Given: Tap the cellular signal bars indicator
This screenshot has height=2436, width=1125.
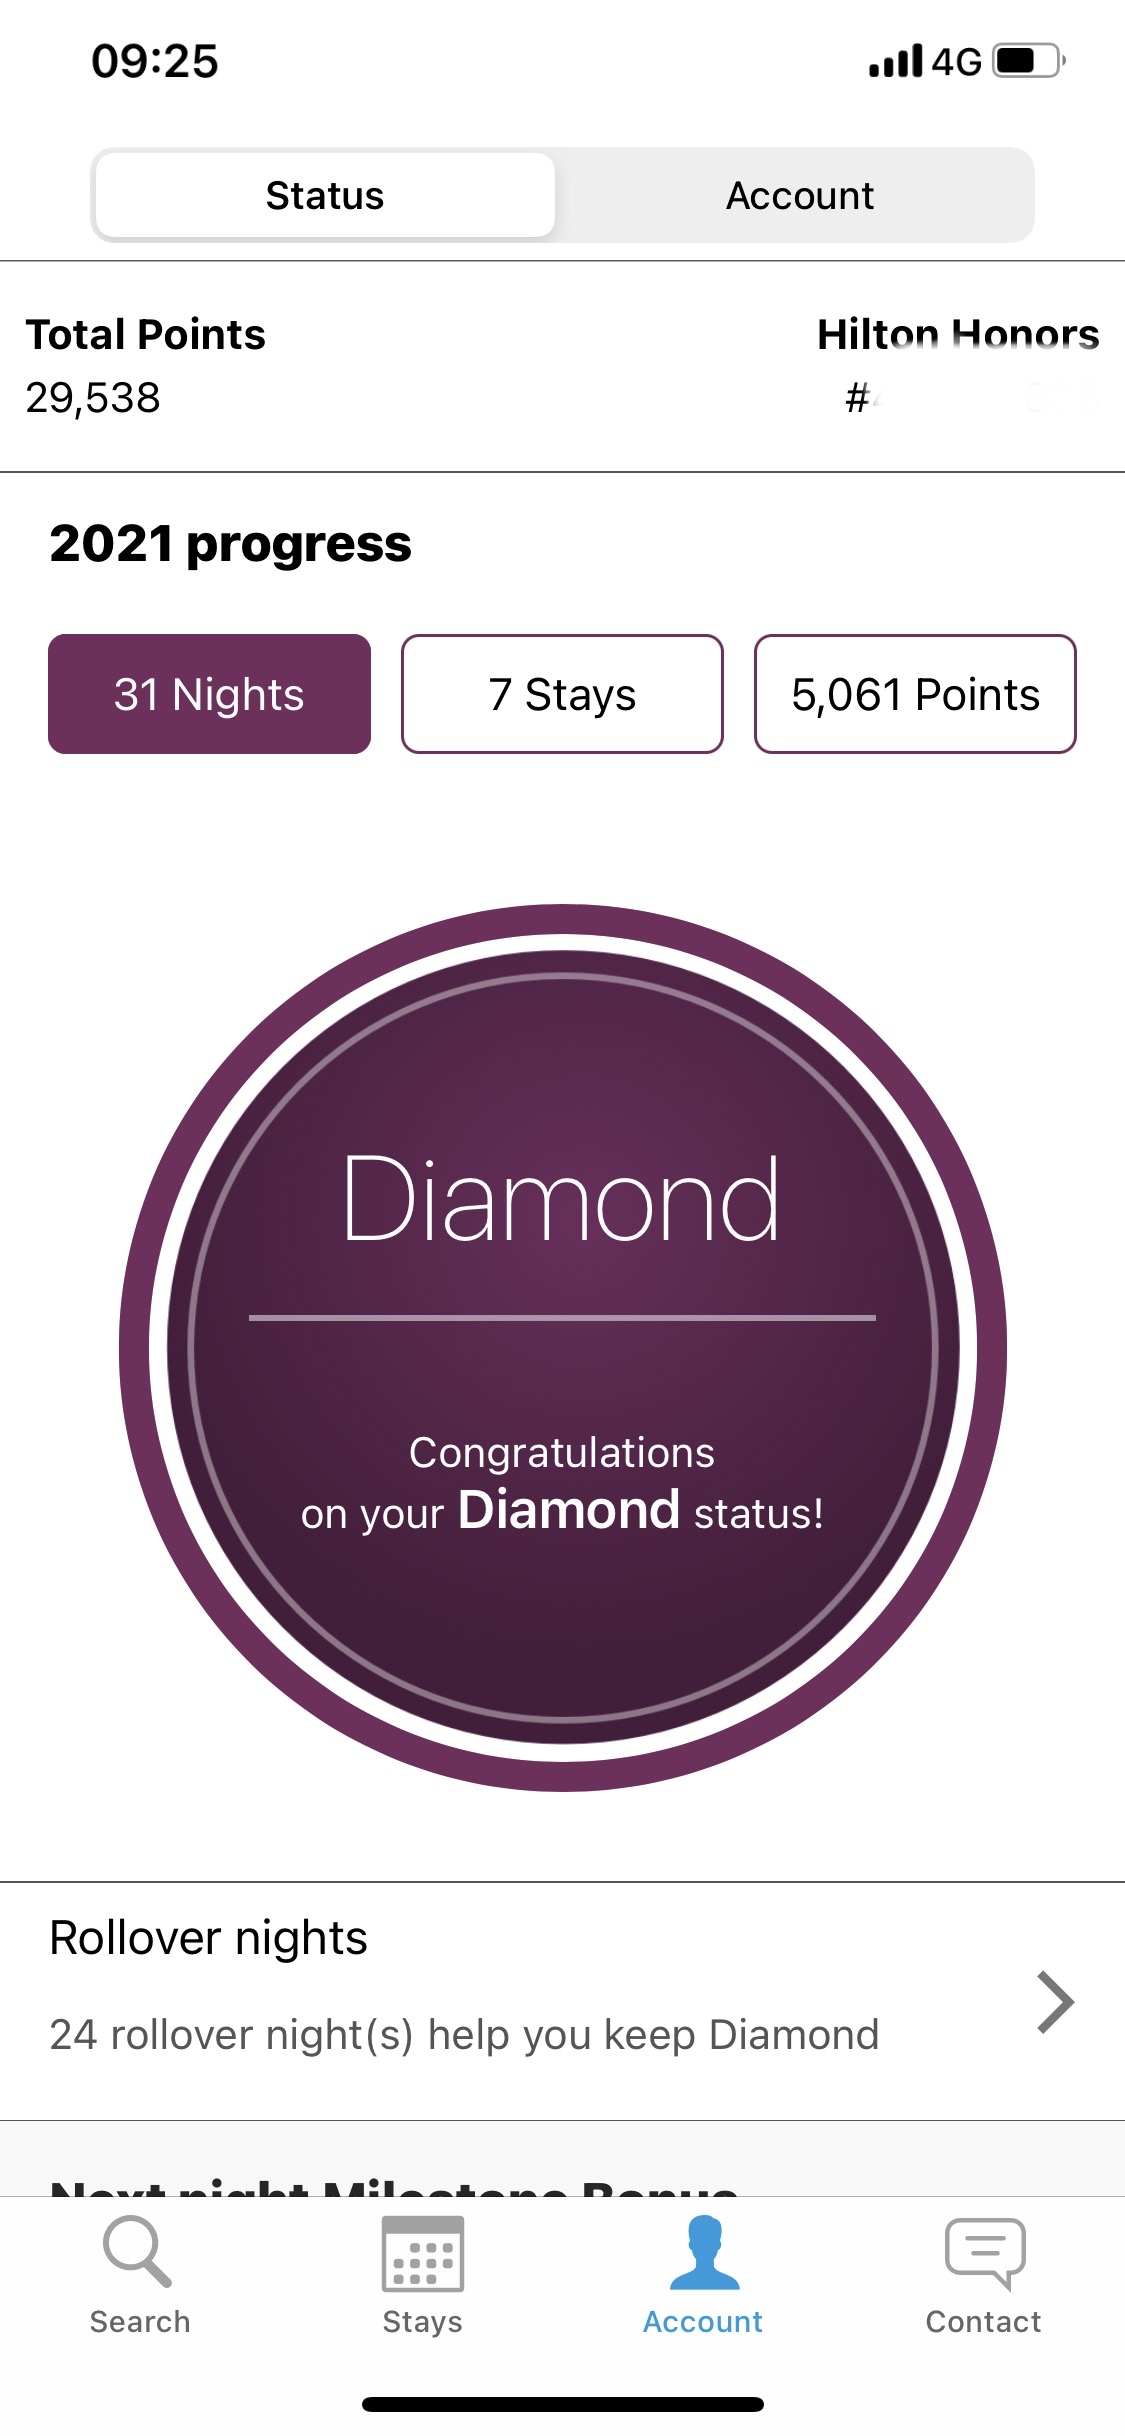Looking at the screenshot, I should pyautogui.click(x=895, y=61).
